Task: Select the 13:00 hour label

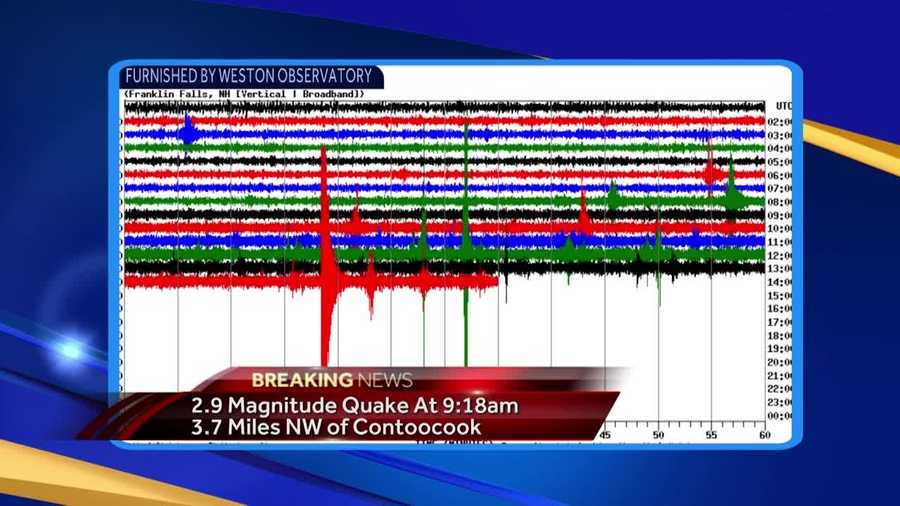Action: click(780, 269)
